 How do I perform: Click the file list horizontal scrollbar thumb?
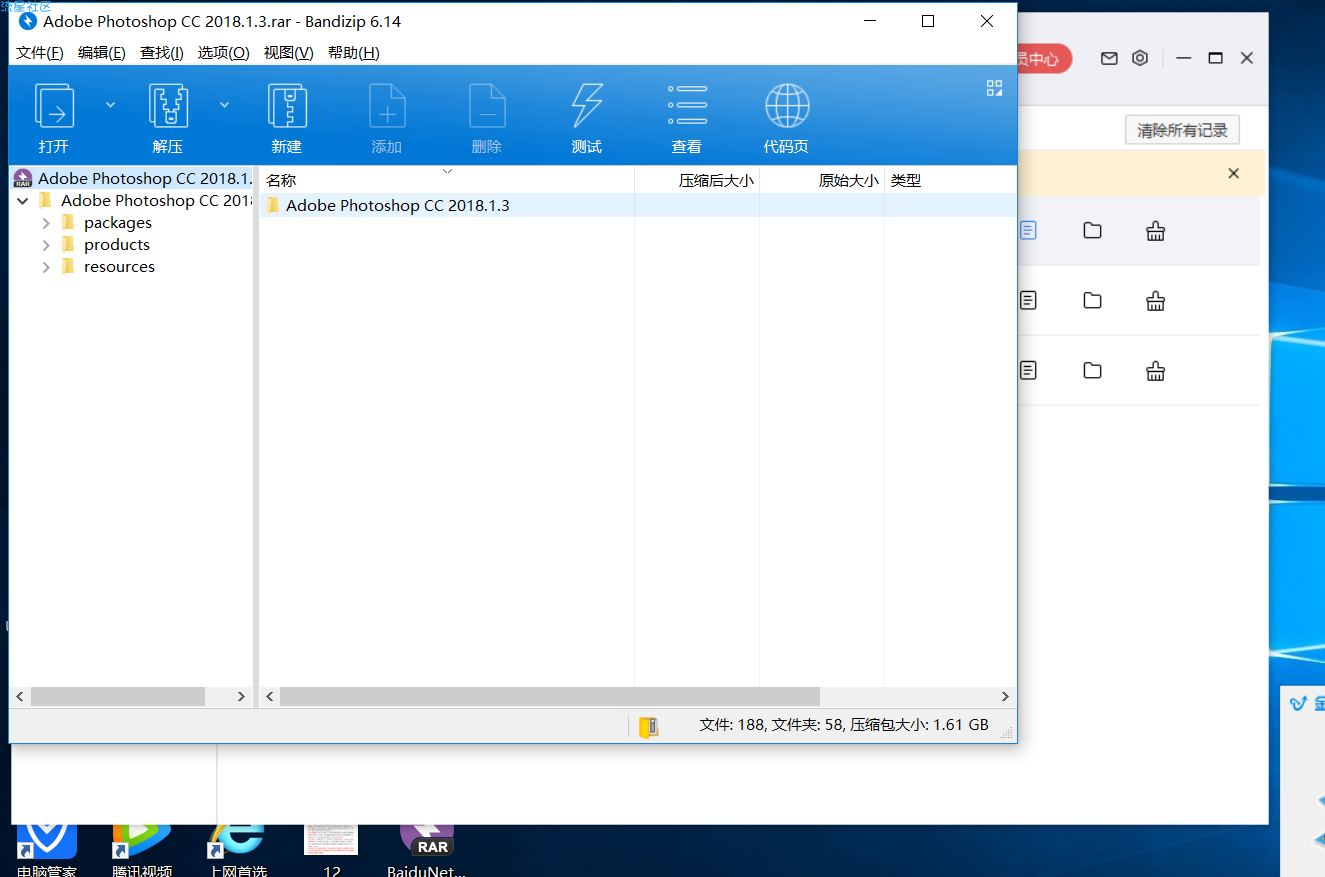pos(550,696)
